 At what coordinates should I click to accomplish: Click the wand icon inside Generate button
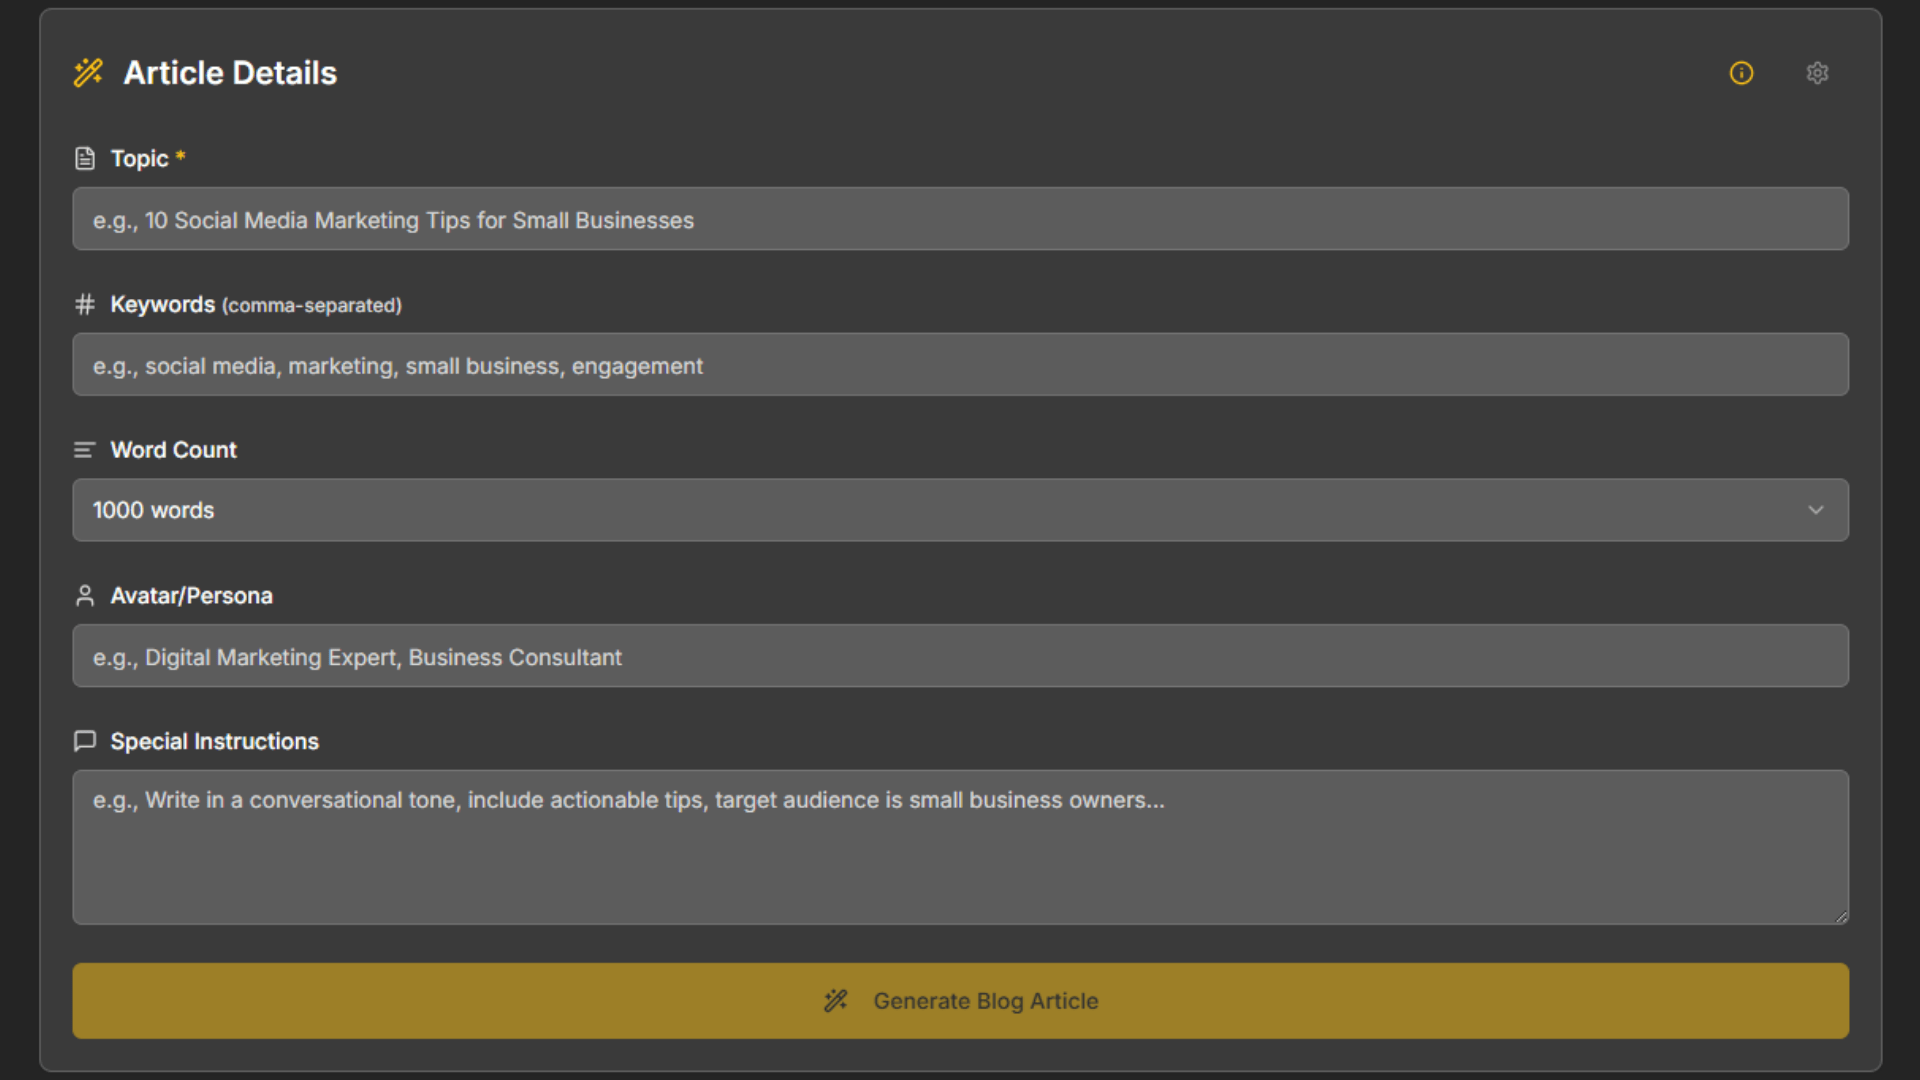click(x=836, y=1001)
